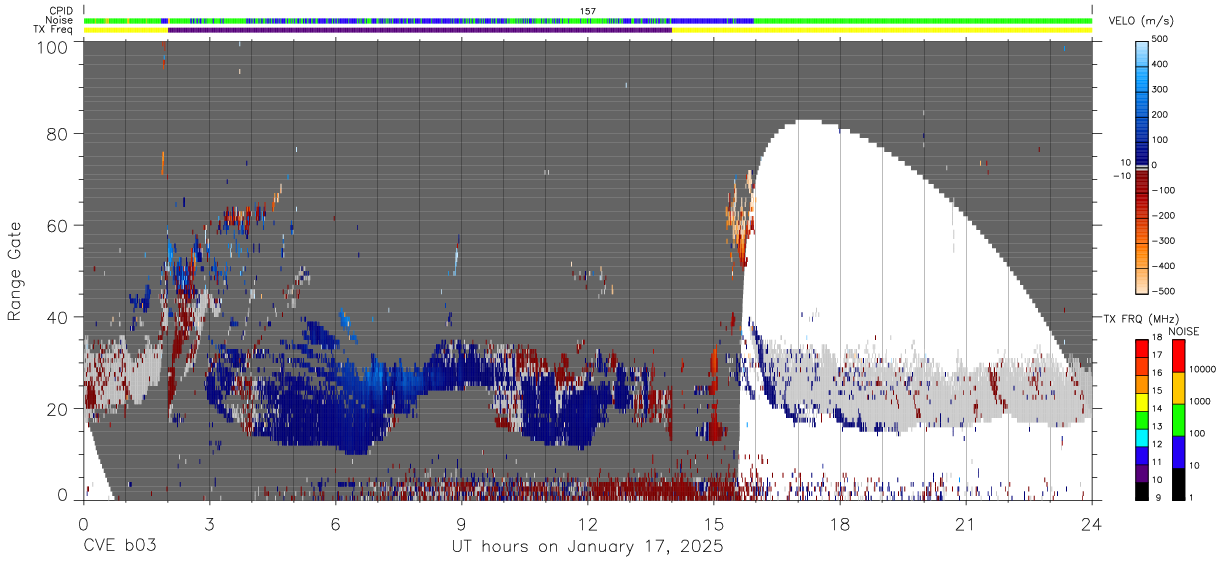Click the x-axis tick label '18'
Viewport: 1228px width, 567px height.
coord(840,523)
